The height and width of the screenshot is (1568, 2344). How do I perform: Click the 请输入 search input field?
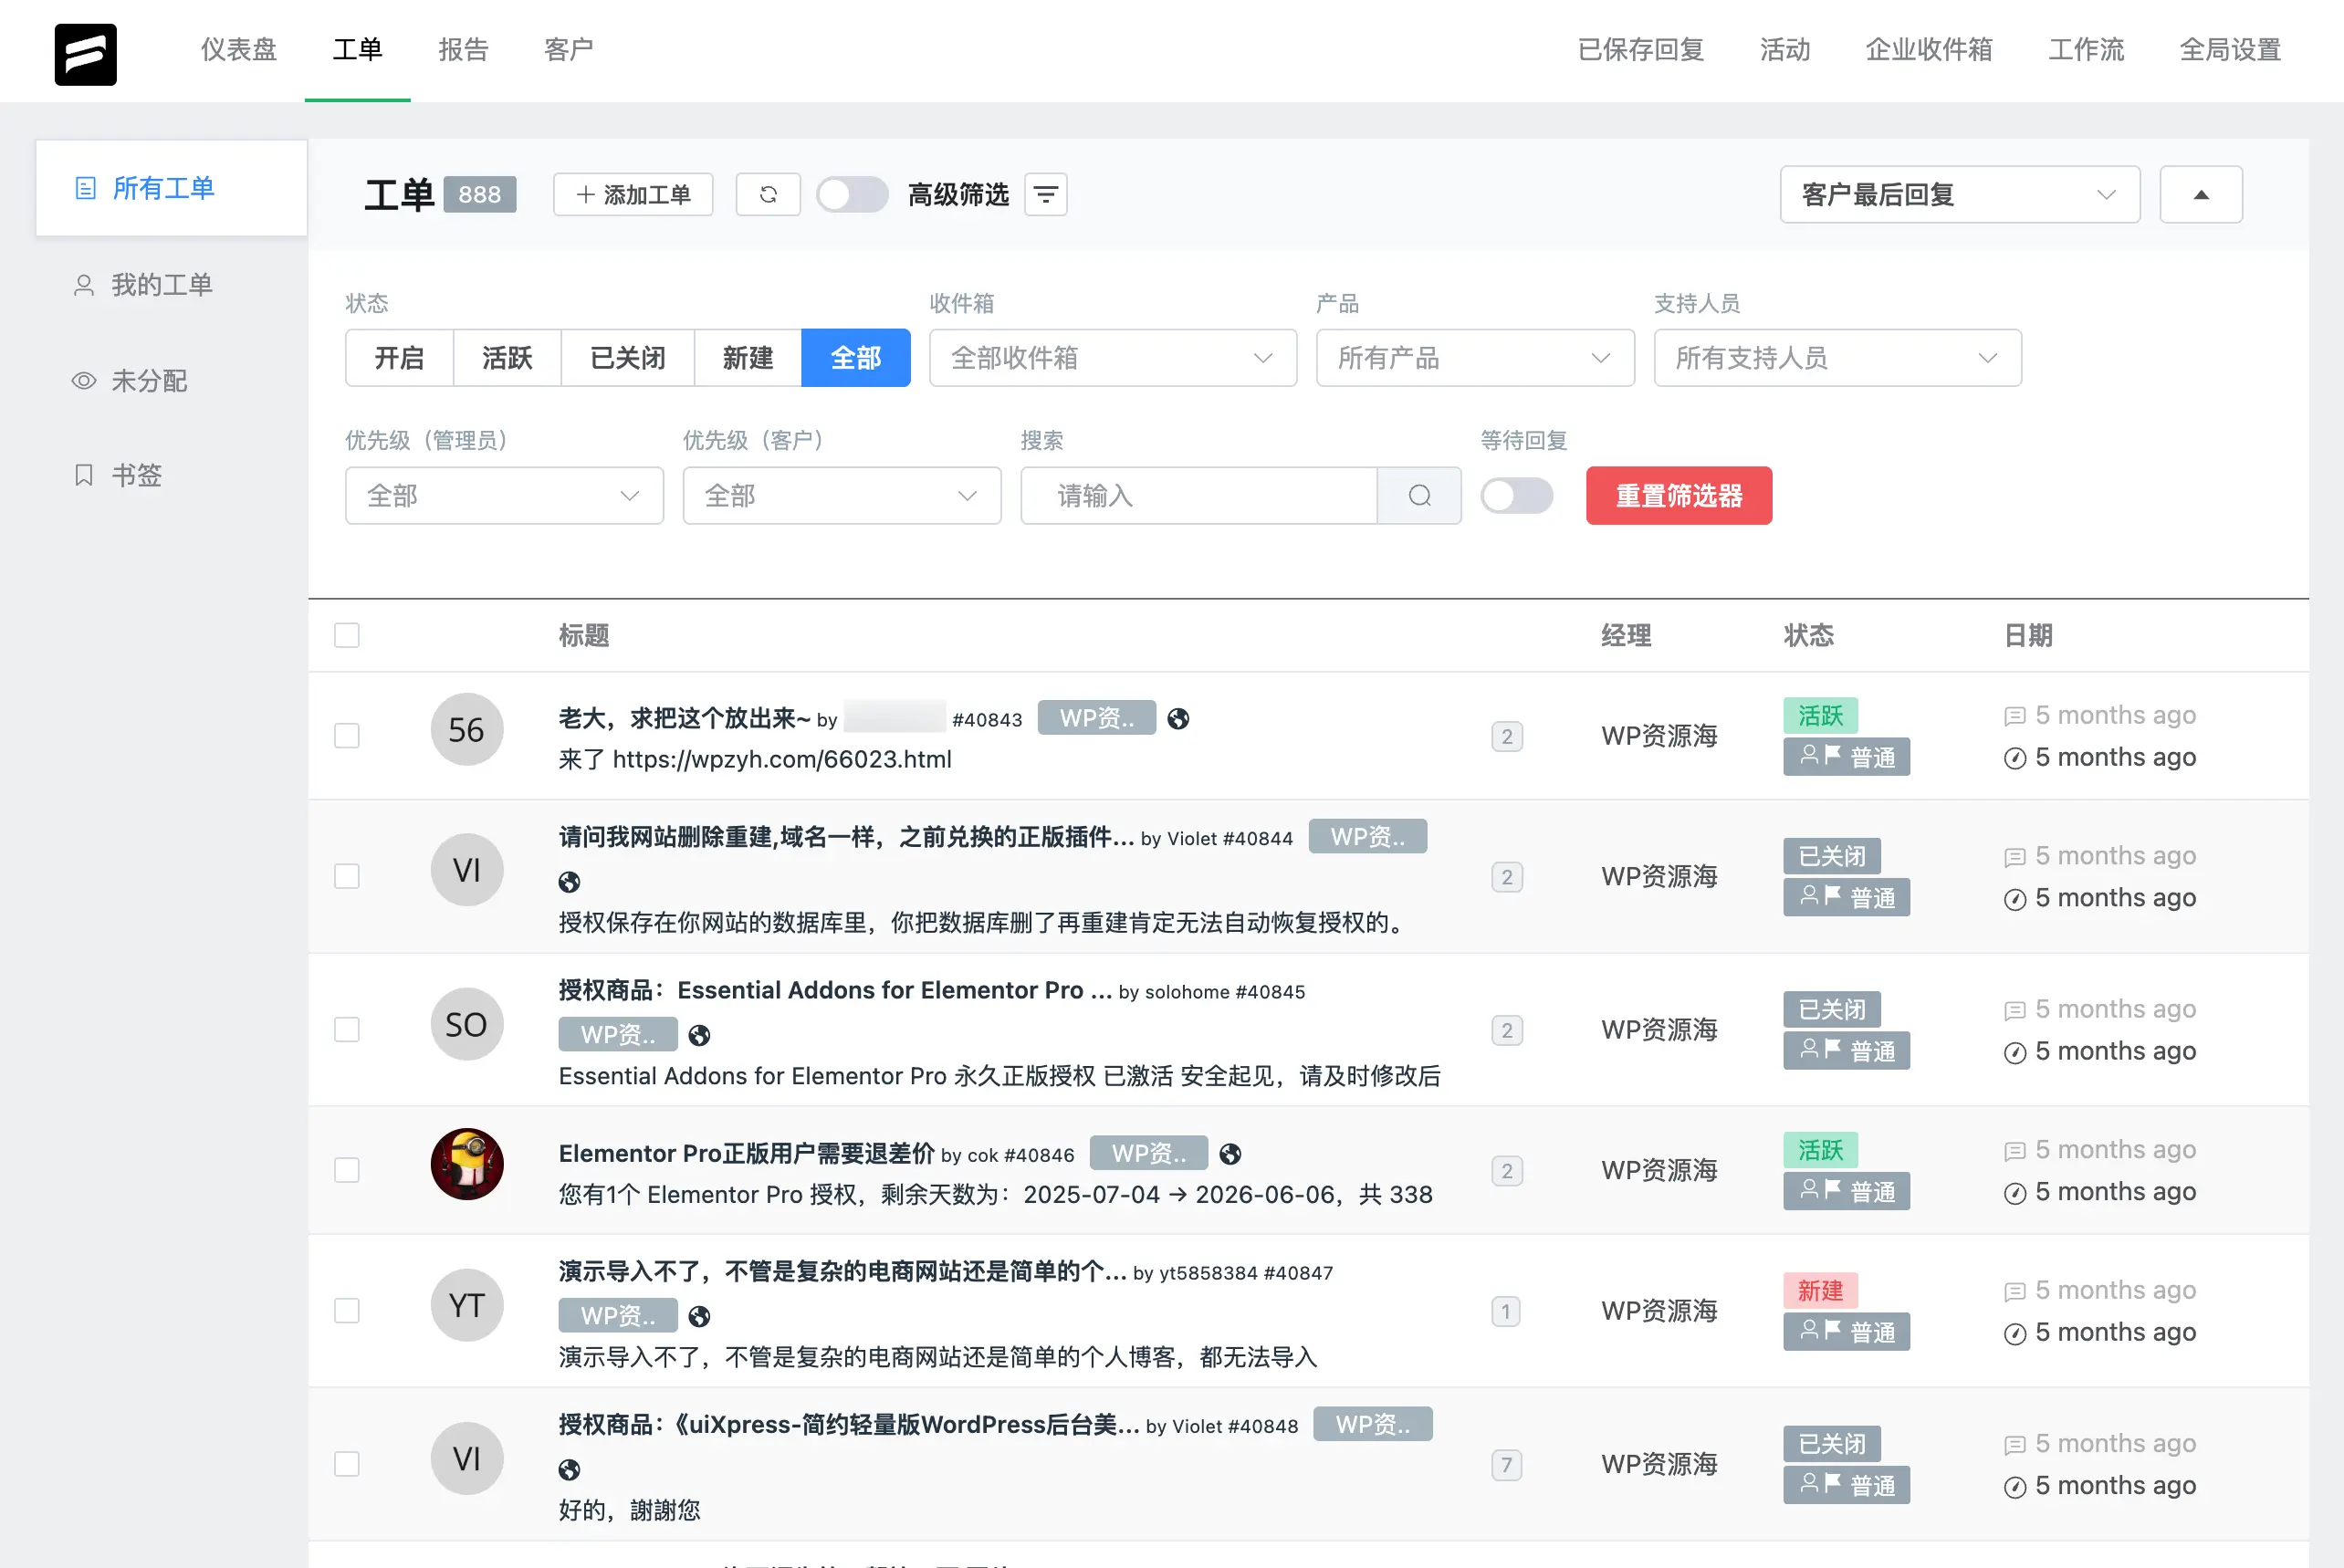click(x=1199, y=495)
